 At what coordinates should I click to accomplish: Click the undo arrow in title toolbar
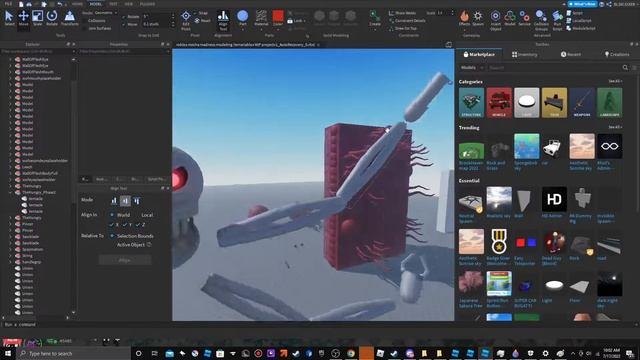[x=60, y=4]
